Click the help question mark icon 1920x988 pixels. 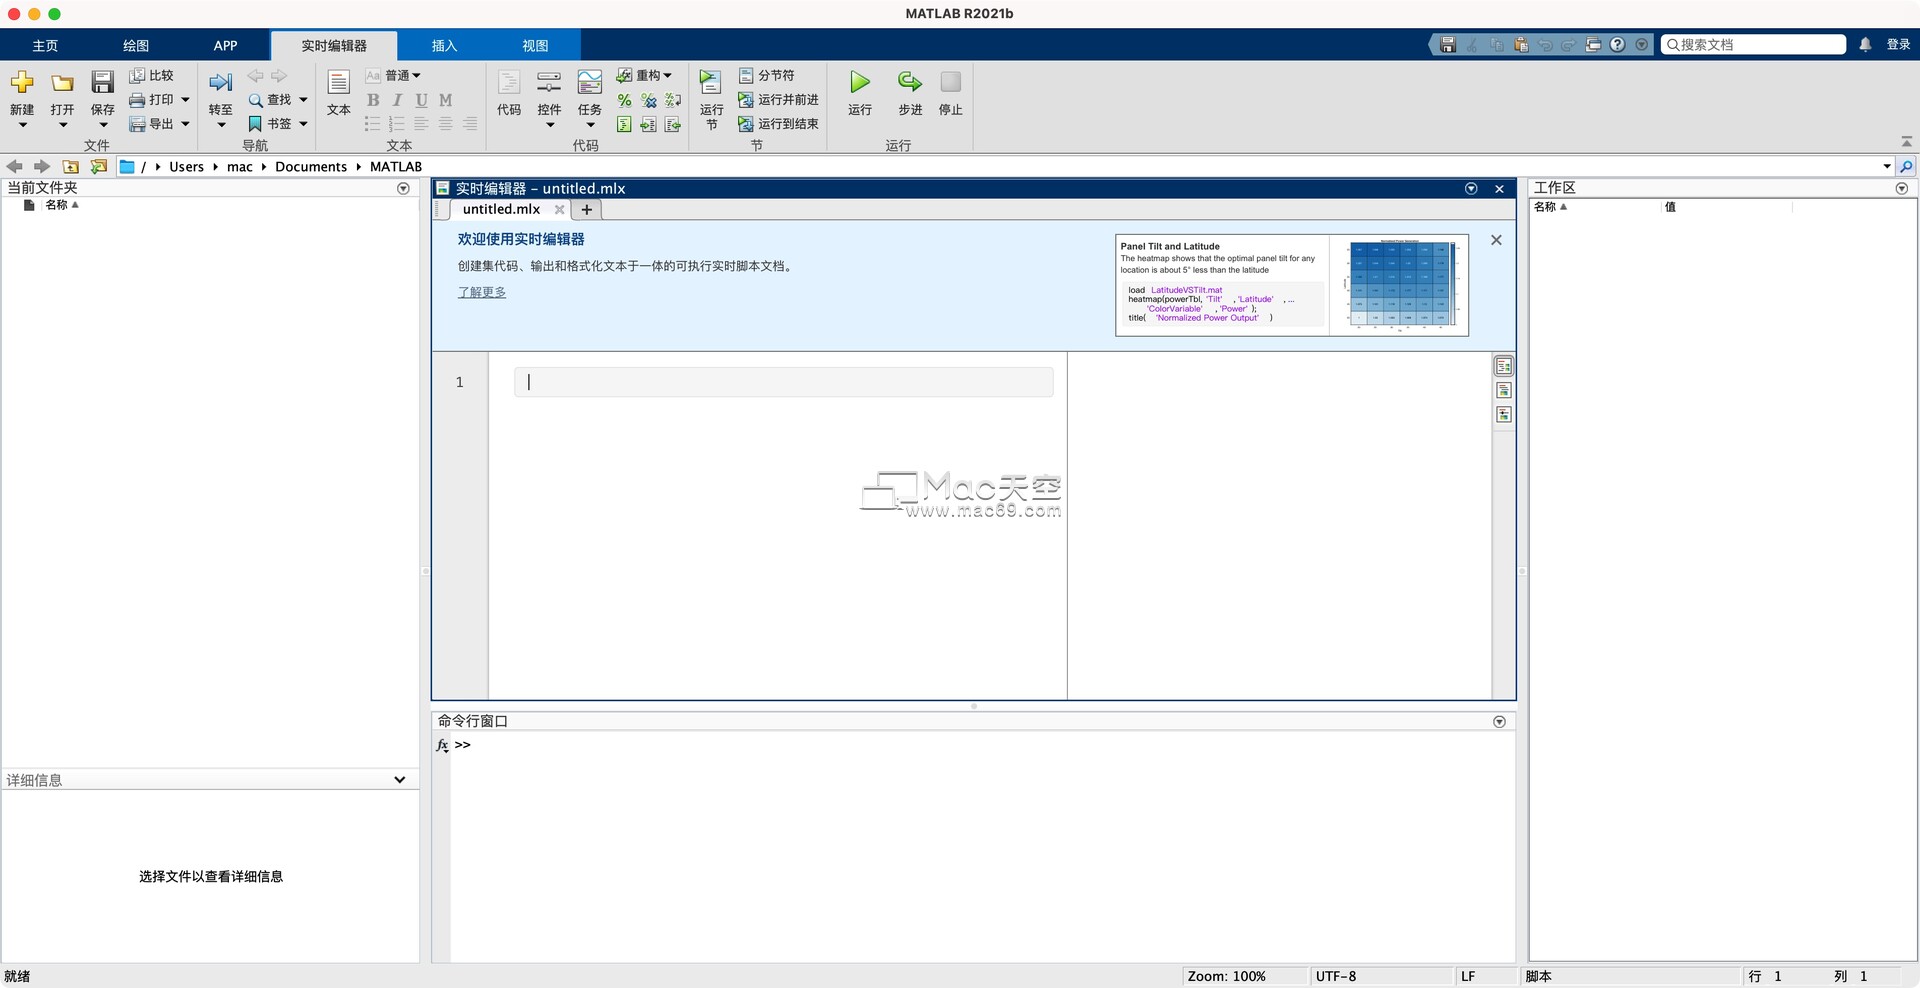coord(1617,44)
